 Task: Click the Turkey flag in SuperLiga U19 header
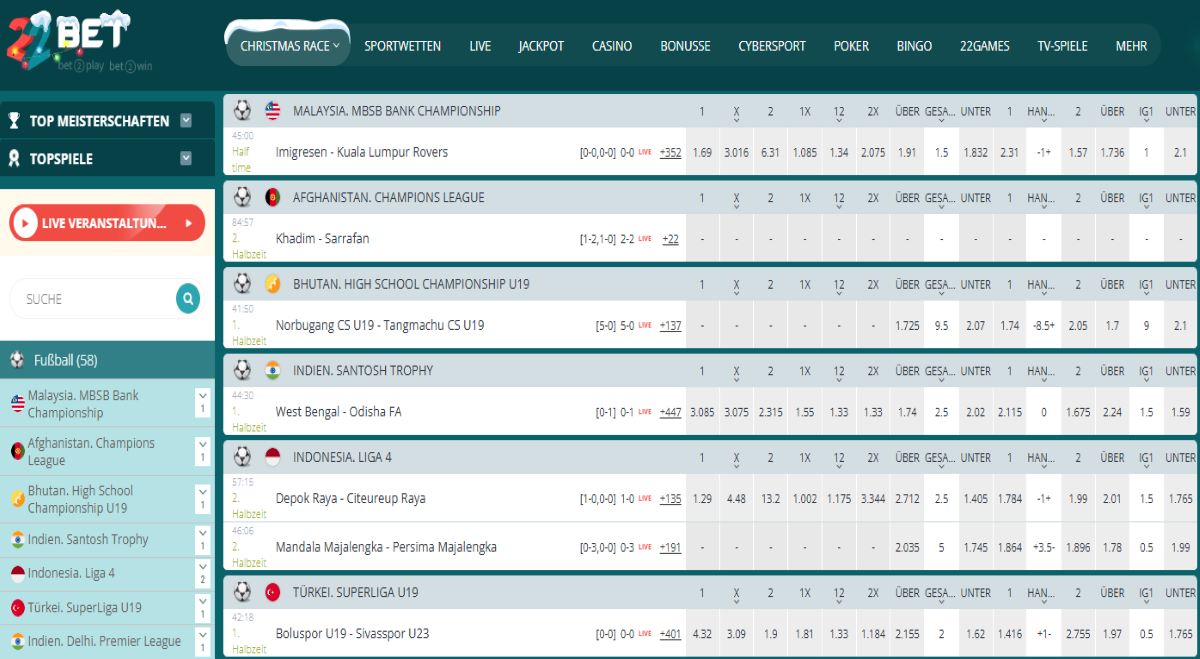273,592
